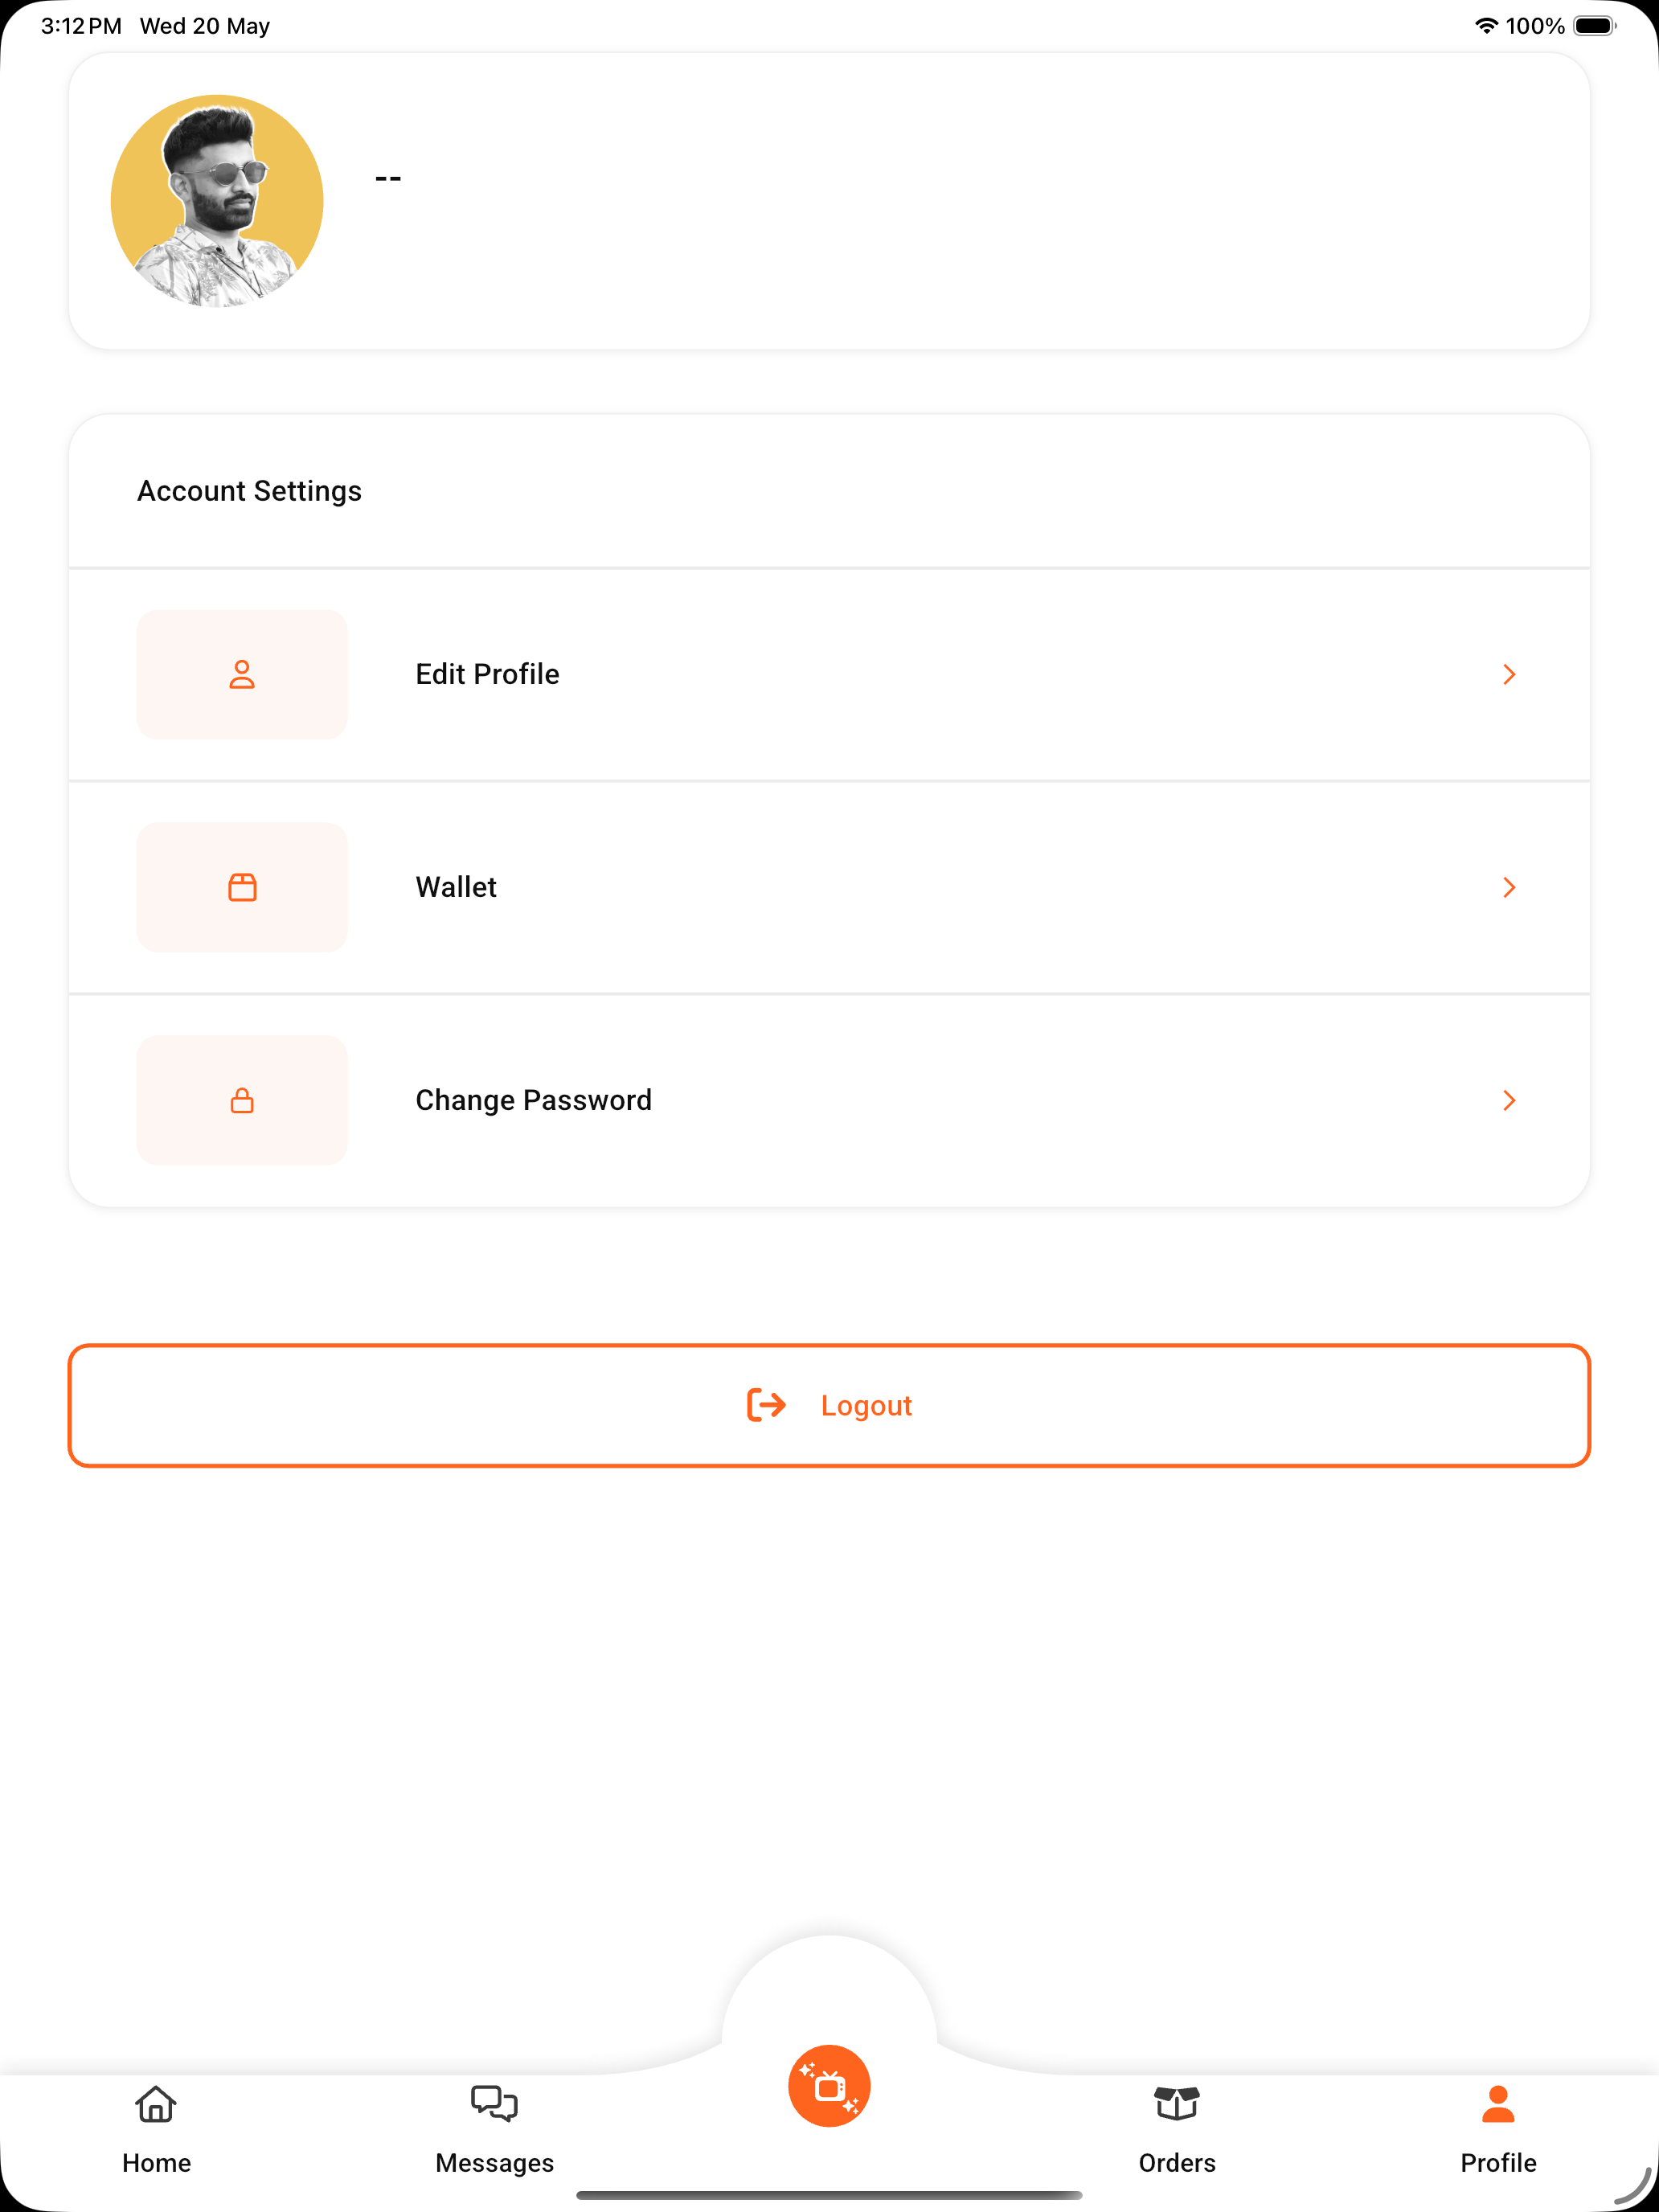Tap the Home house icon
The height and width of the screenshot is (2212, 1659).
click(156, 2104)
